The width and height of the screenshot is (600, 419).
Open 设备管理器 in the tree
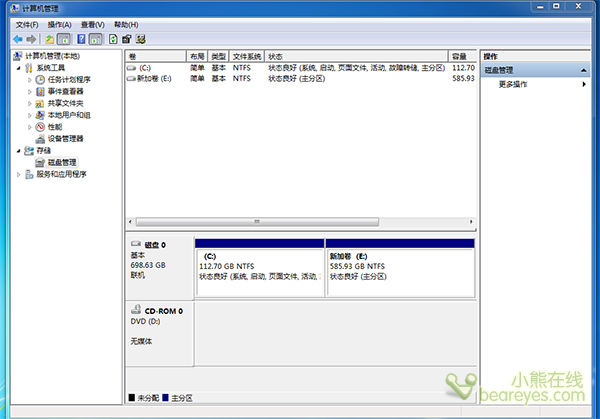point(65,139)
